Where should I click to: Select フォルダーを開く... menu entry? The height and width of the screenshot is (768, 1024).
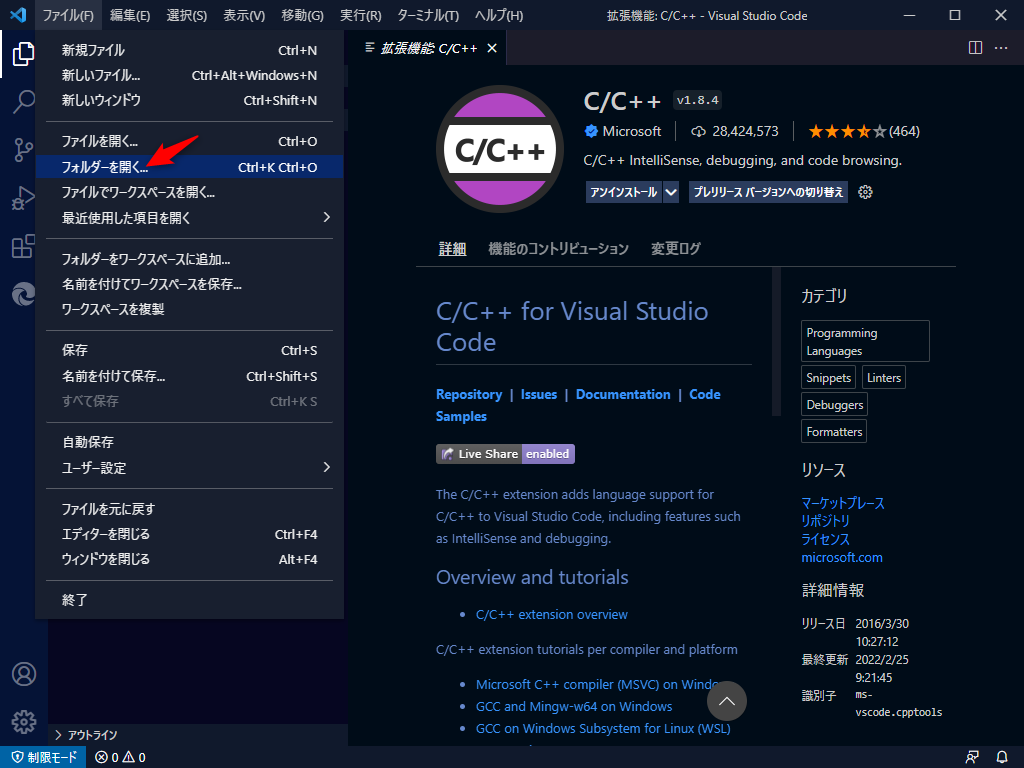189,167
